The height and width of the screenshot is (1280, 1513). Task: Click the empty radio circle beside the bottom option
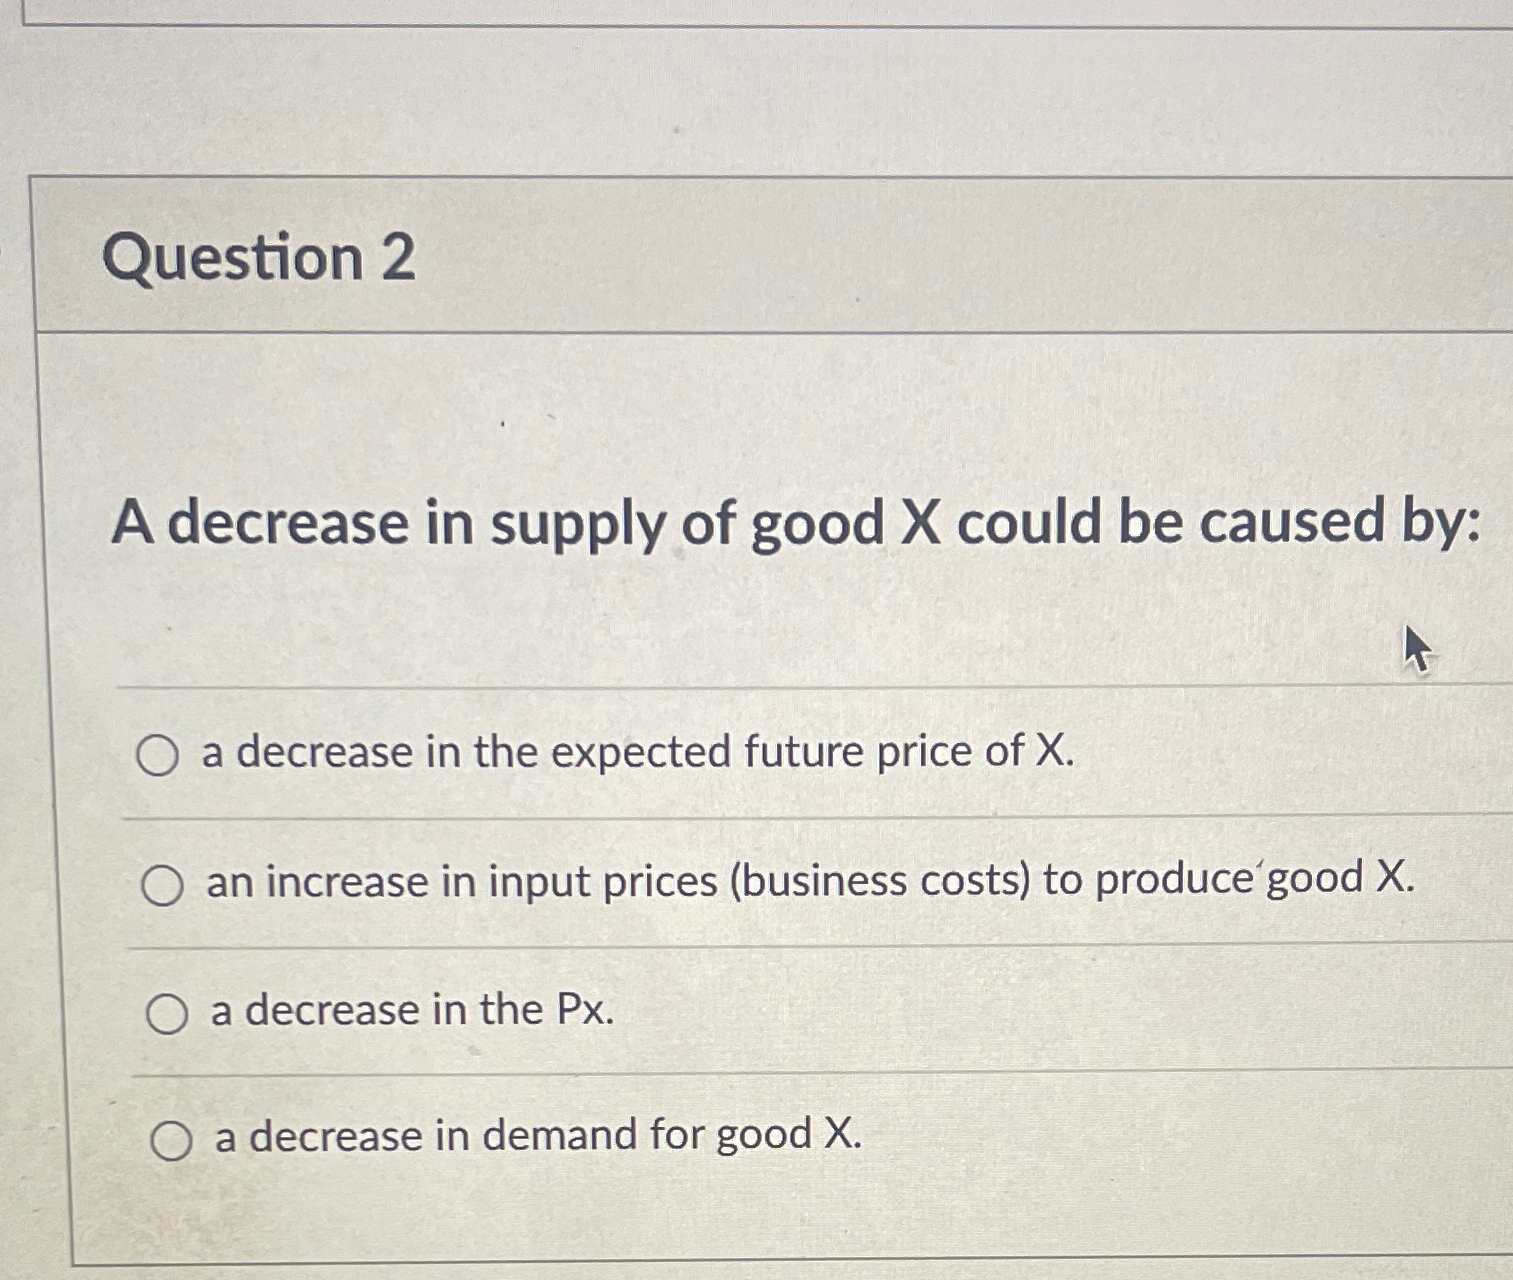(x=172, y=1140)
